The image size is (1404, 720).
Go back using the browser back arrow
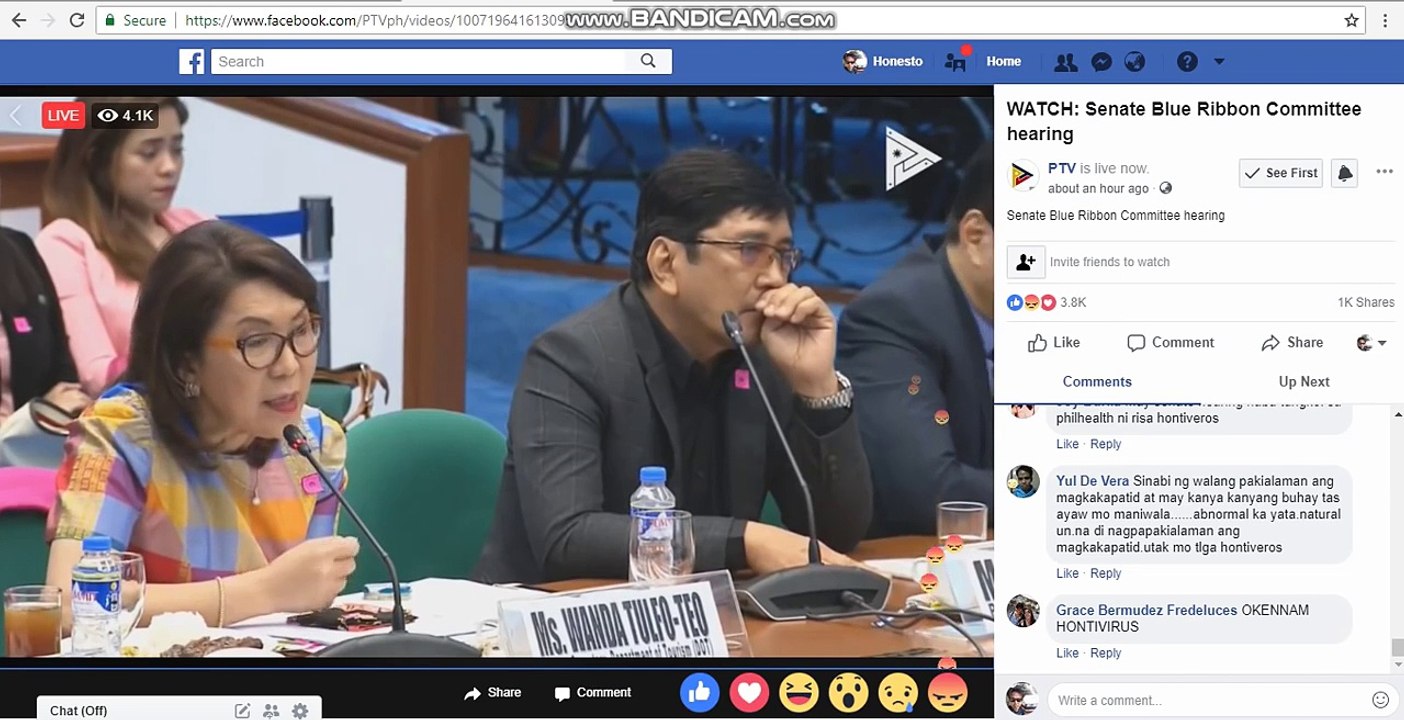[x=18, y=20]
